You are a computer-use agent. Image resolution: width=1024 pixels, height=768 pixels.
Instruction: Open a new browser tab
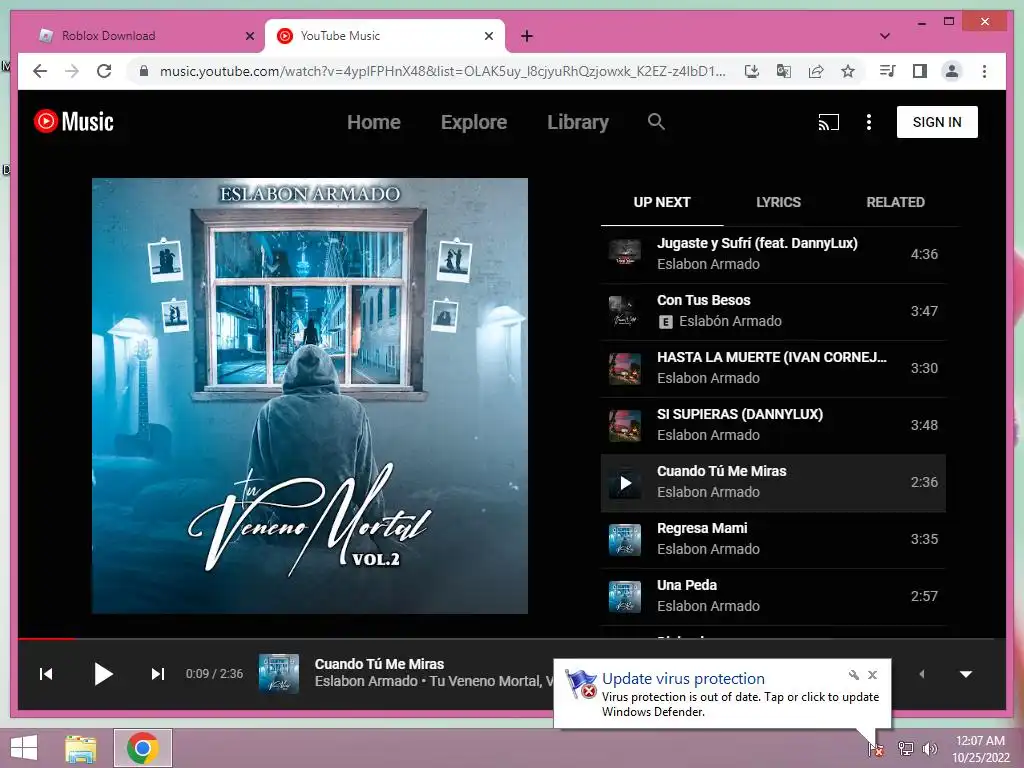[527, 36]
